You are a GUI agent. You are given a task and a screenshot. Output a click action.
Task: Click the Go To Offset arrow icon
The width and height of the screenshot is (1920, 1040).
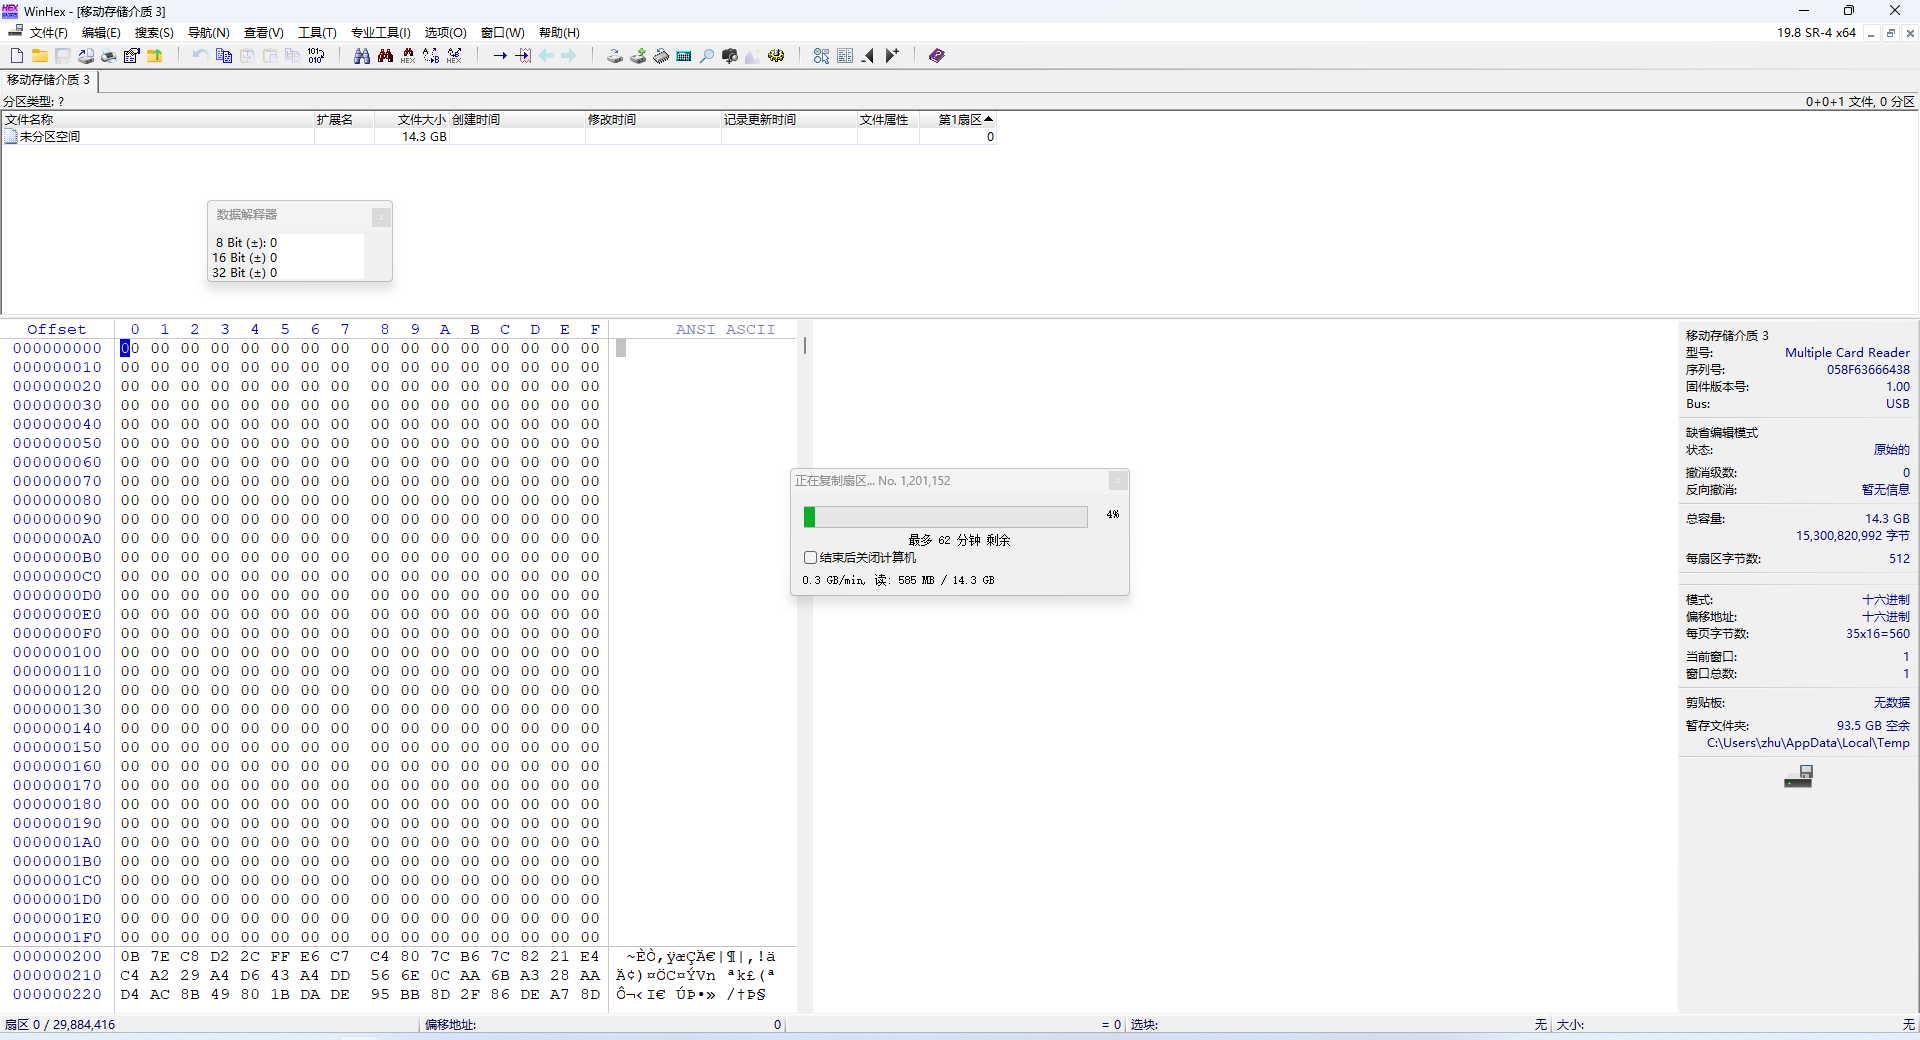500,56
